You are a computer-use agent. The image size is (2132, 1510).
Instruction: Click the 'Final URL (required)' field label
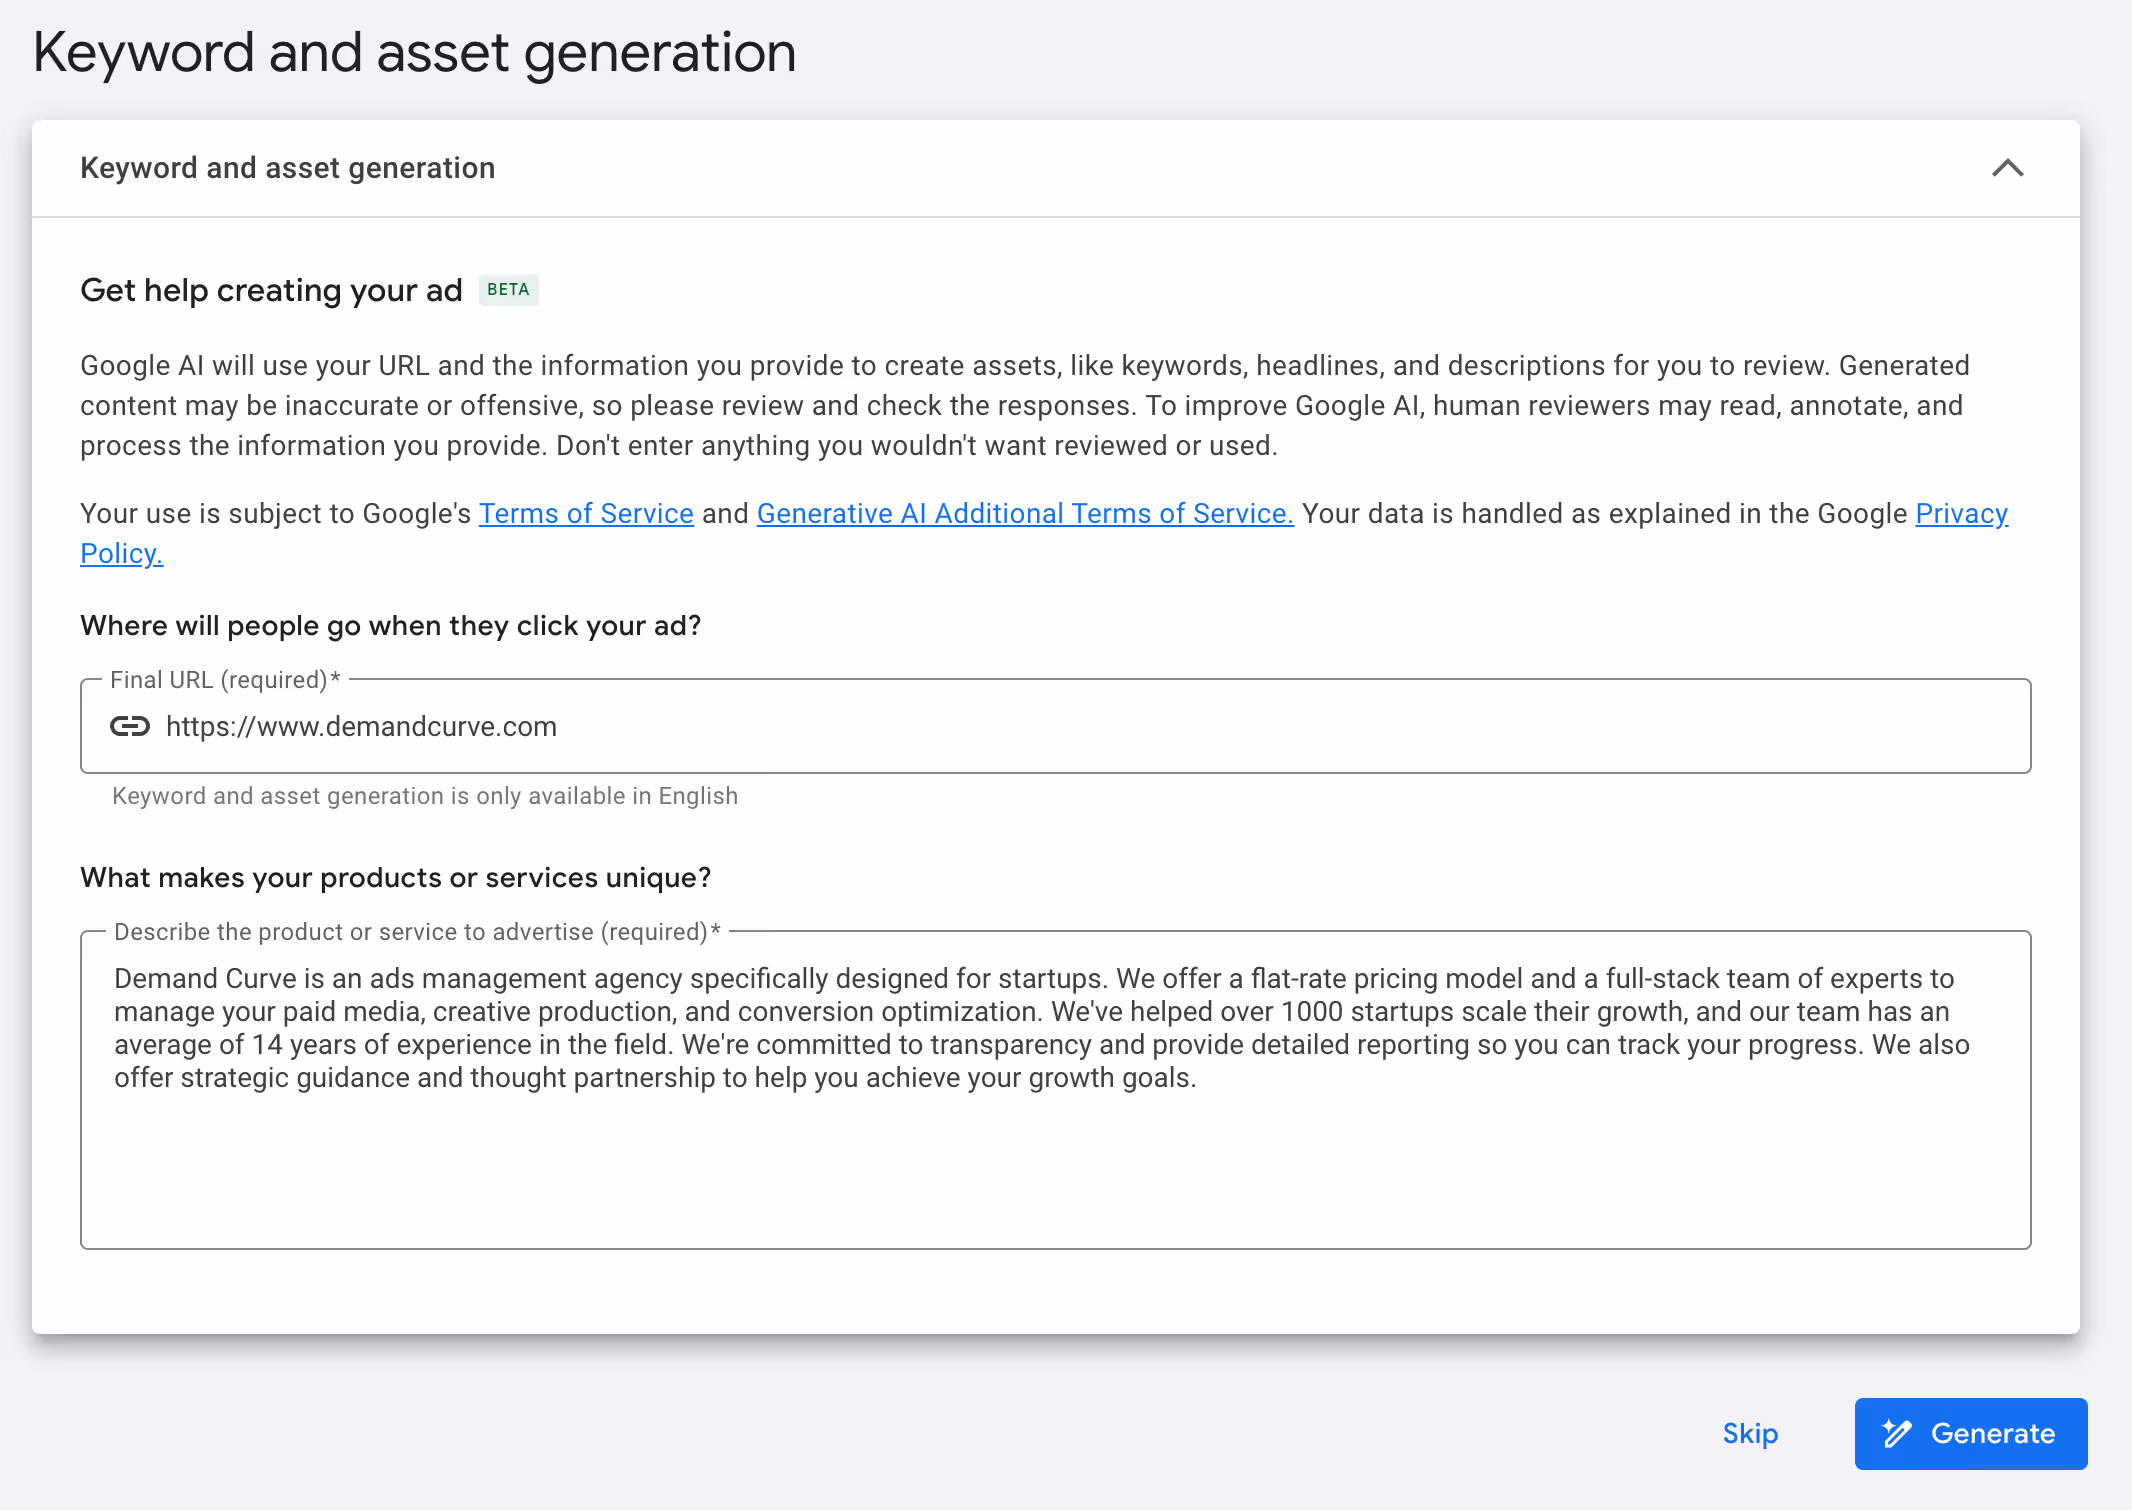click(x=225, y=680)
